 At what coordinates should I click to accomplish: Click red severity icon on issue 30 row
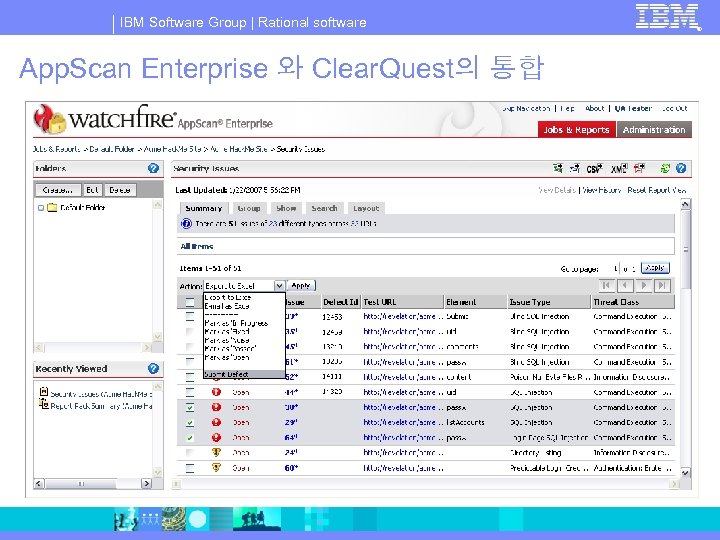tap(216, 407)
